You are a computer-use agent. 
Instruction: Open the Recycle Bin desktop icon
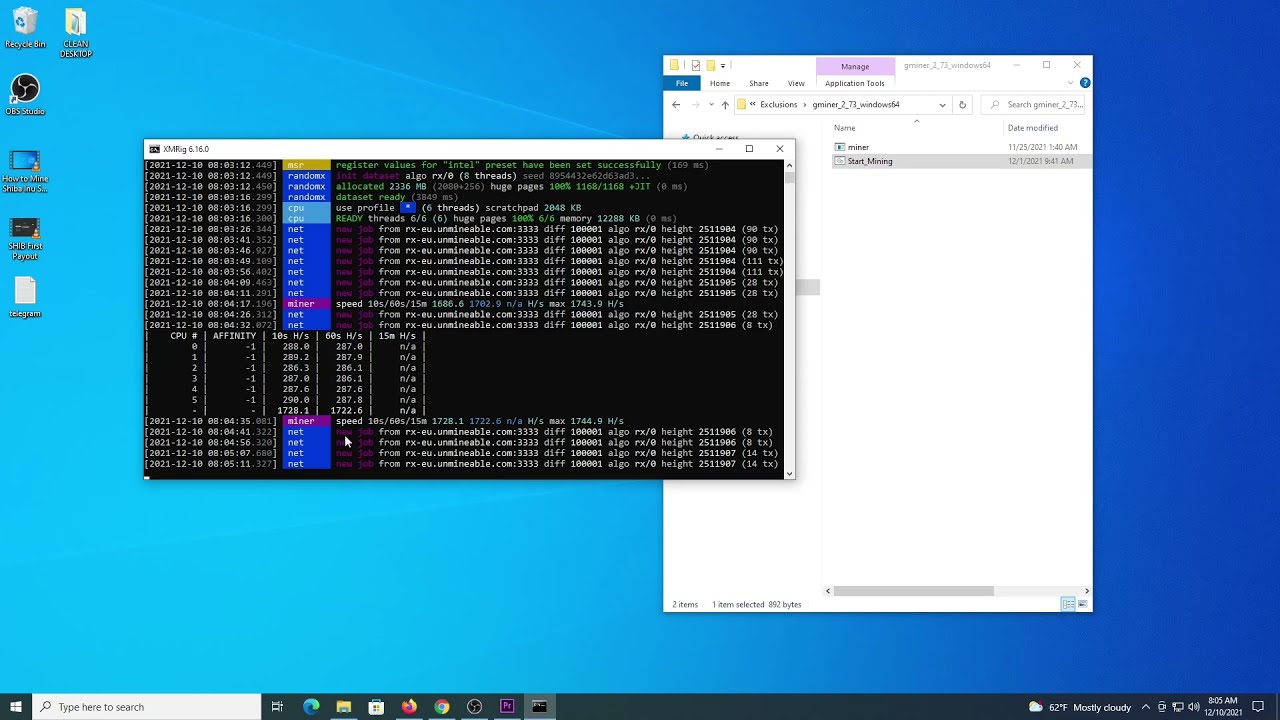[25, 28]
